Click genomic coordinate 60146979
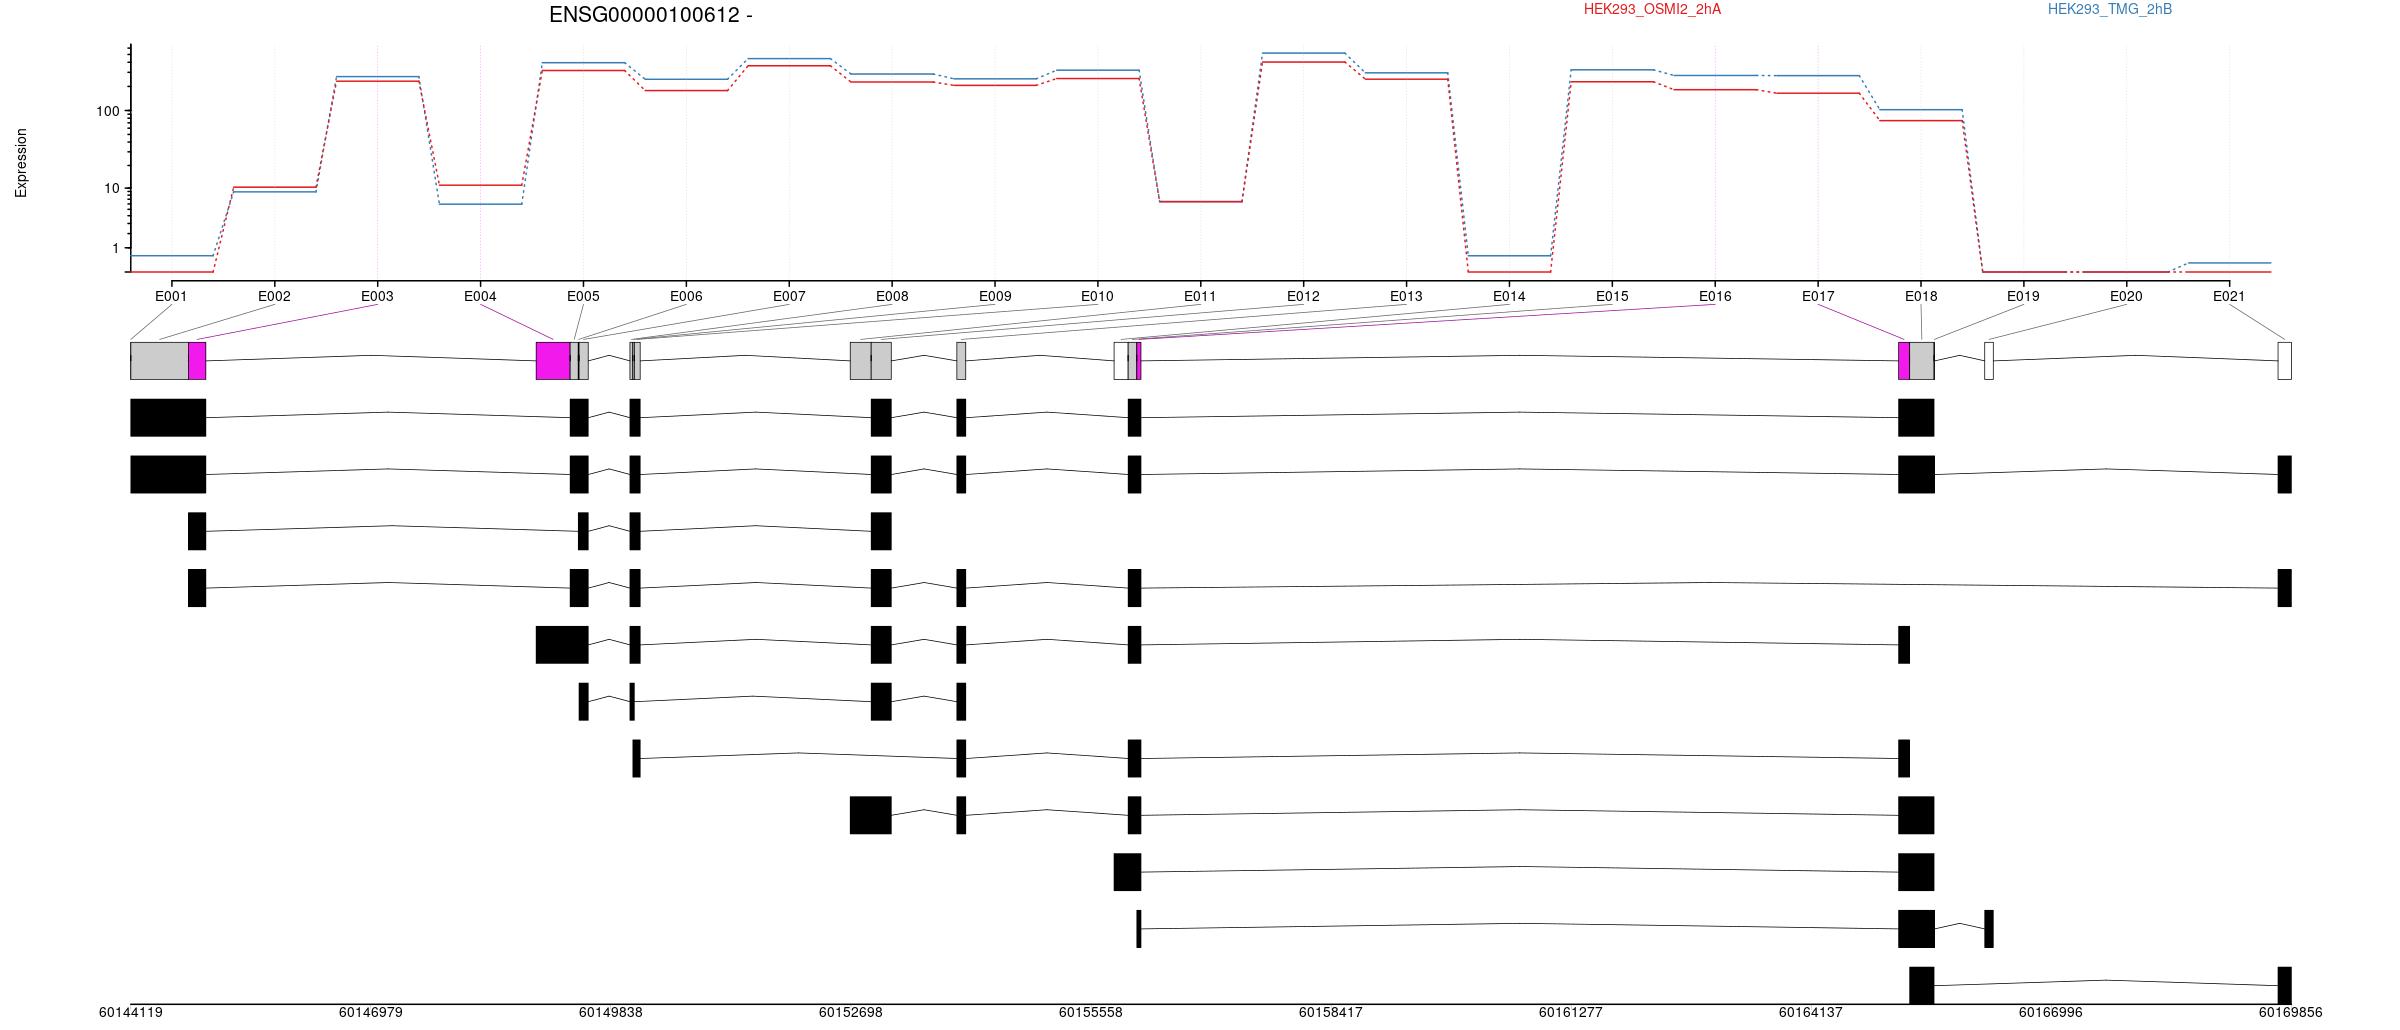 click(x=371, y=1013)
